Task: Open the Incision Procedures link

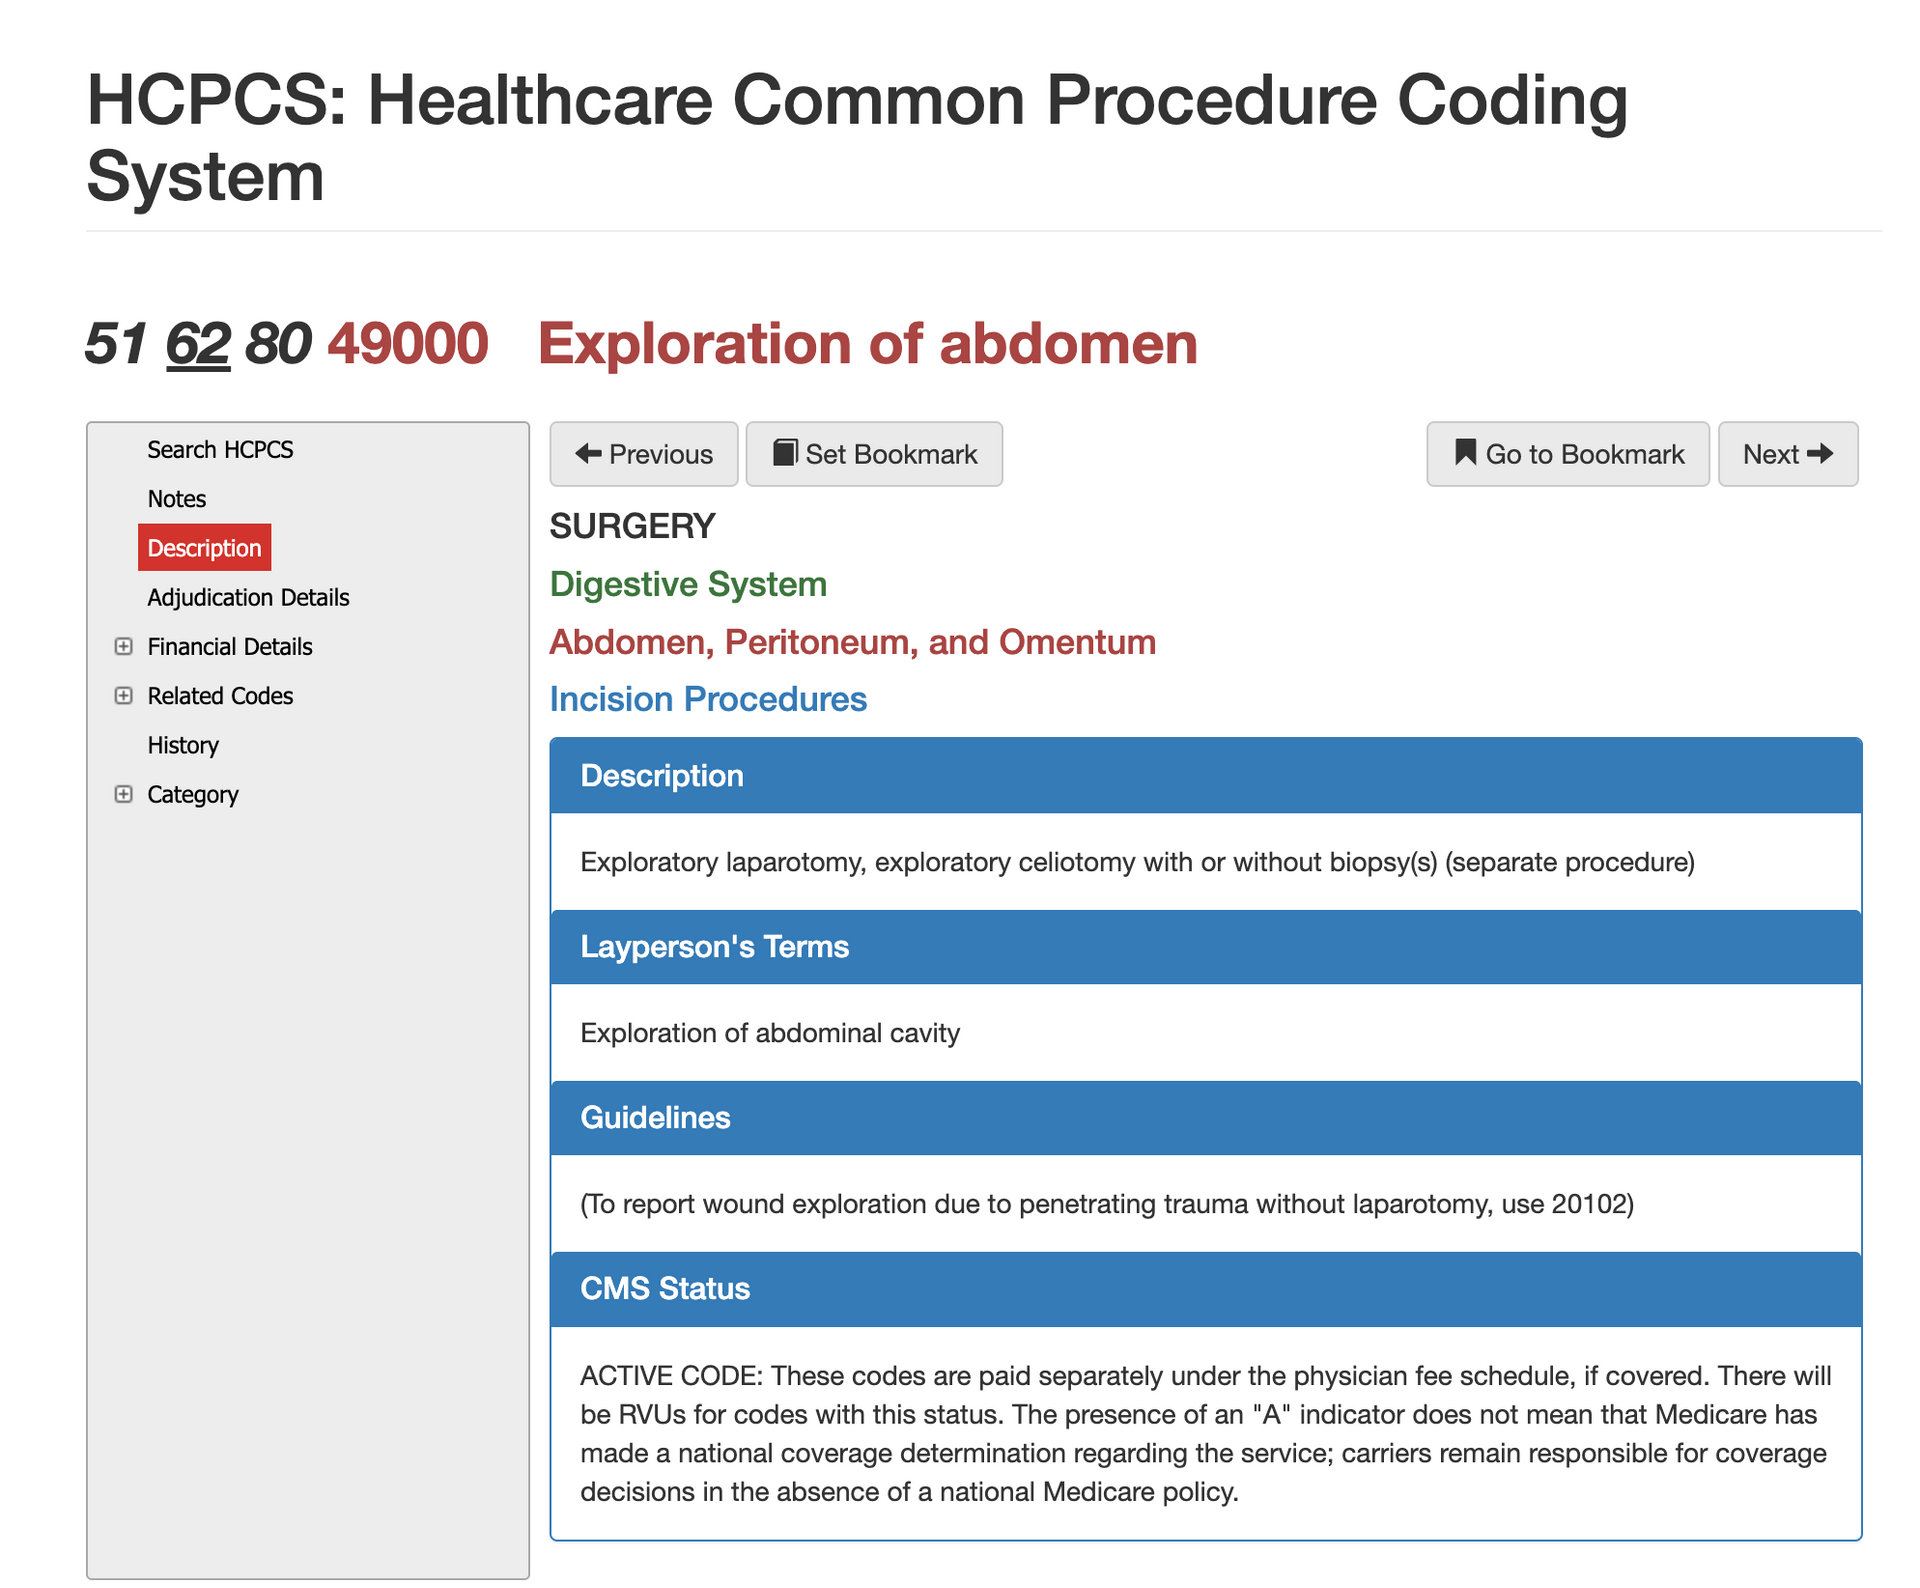Action: 707,699
